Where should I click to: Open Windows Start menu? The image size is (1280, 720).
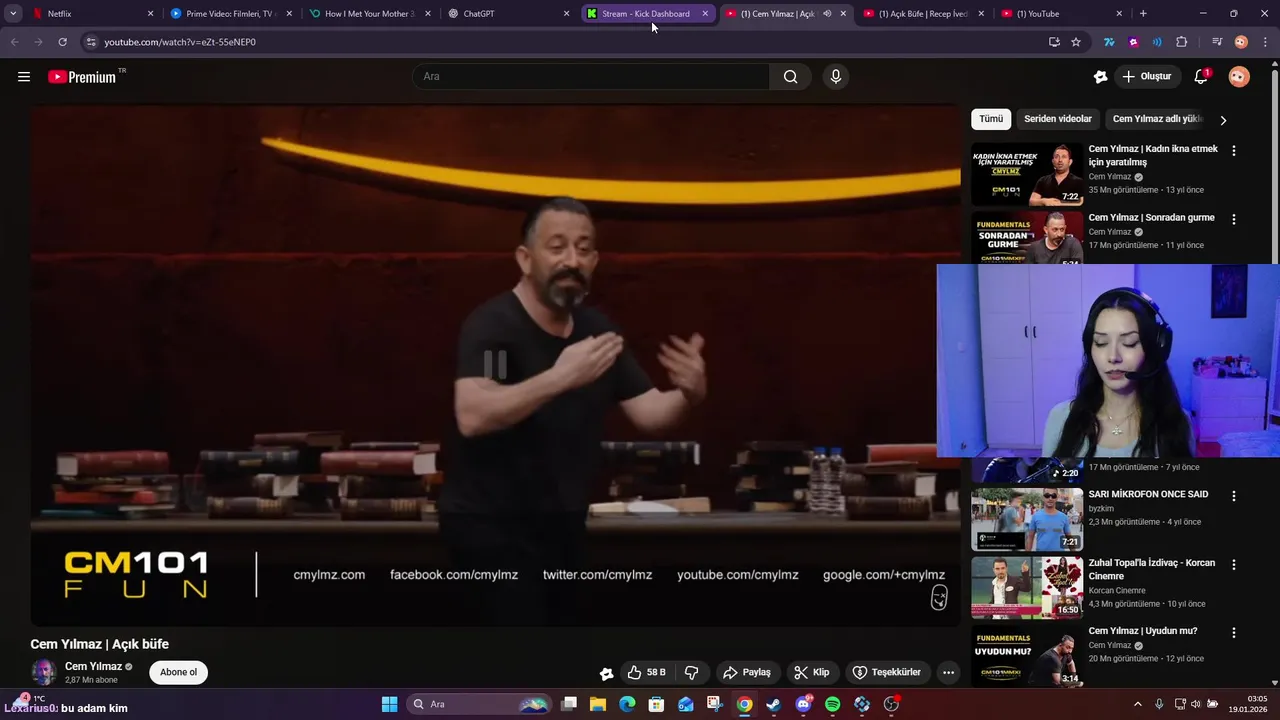[389, 704]
